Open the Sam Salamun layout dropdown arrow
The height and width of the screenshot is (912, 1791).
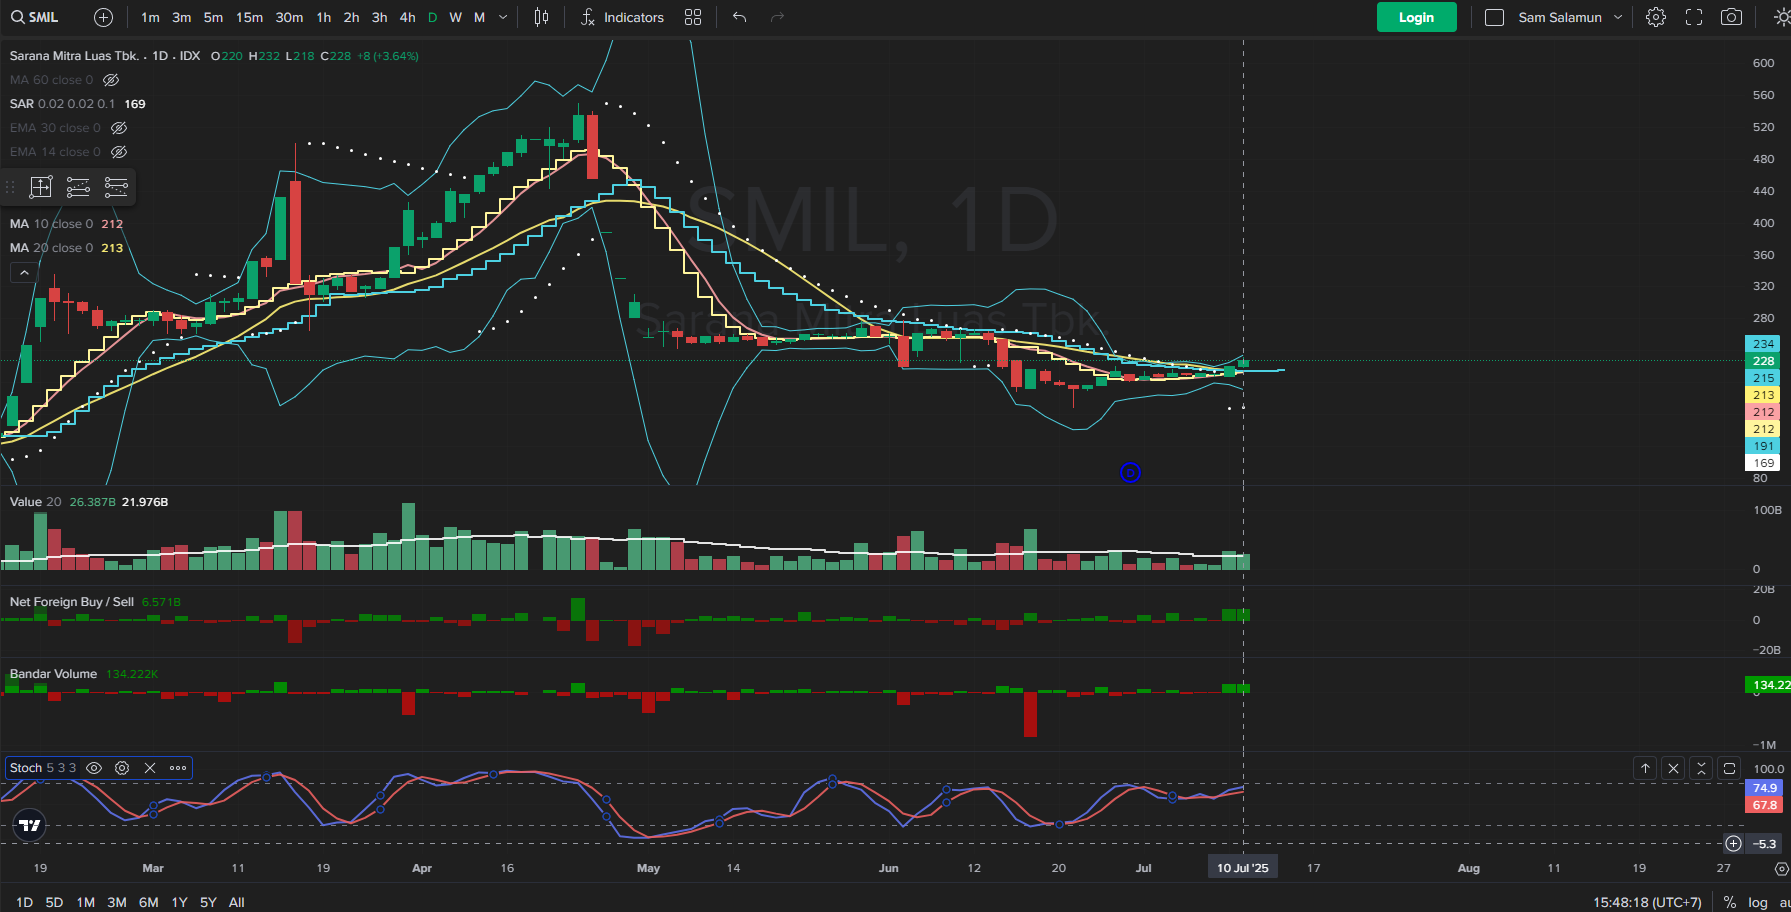[x=1618, y=17]
